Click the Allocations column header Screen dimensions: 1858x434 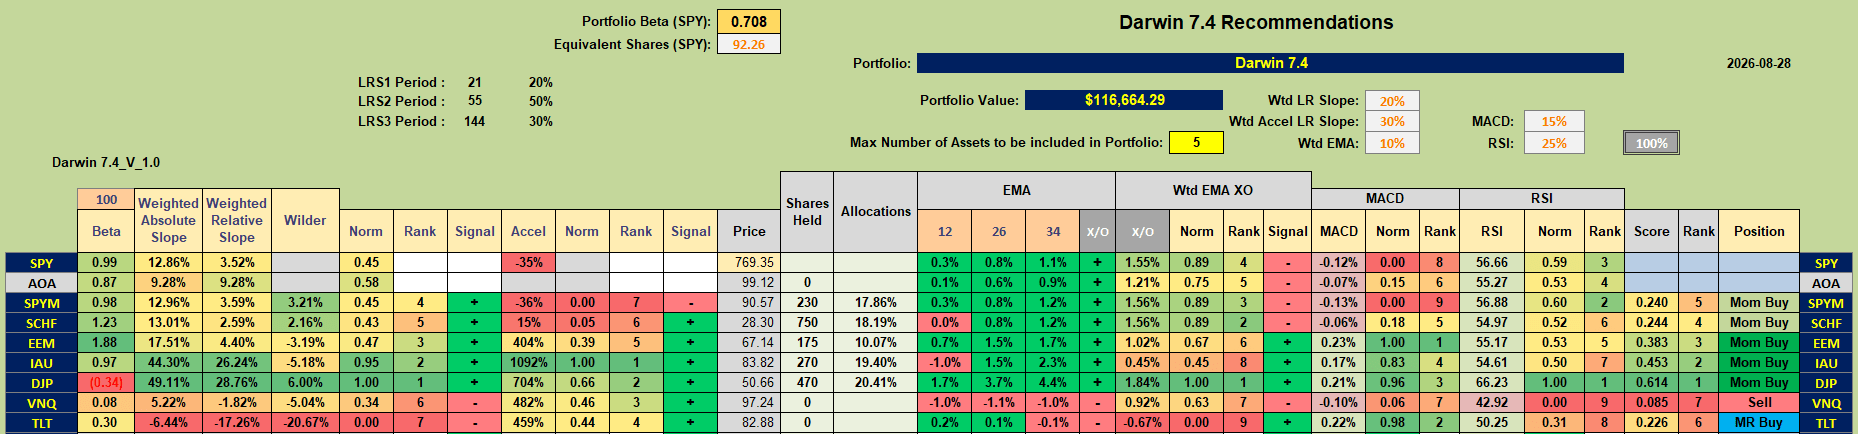coord(876,212)
